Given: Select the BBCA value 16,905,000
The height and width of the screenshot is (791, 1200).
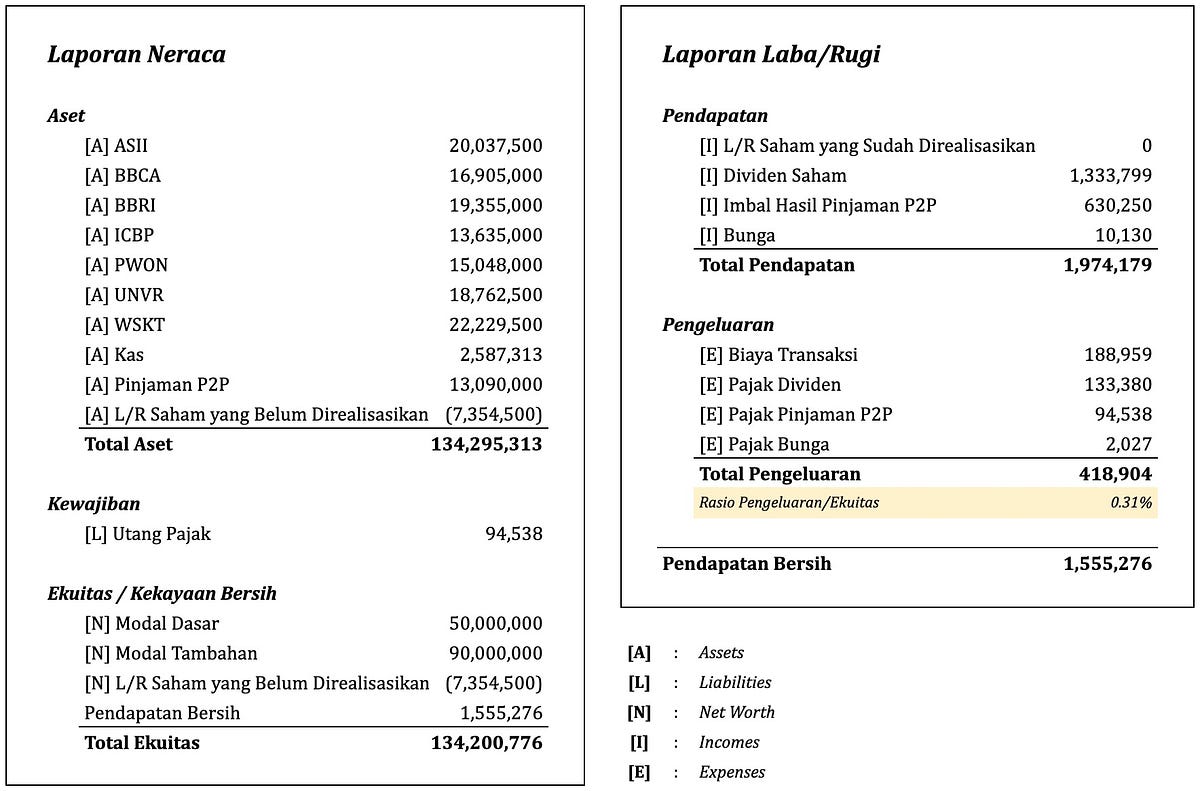Looking at the screenshot, I should tap(496, 176).
